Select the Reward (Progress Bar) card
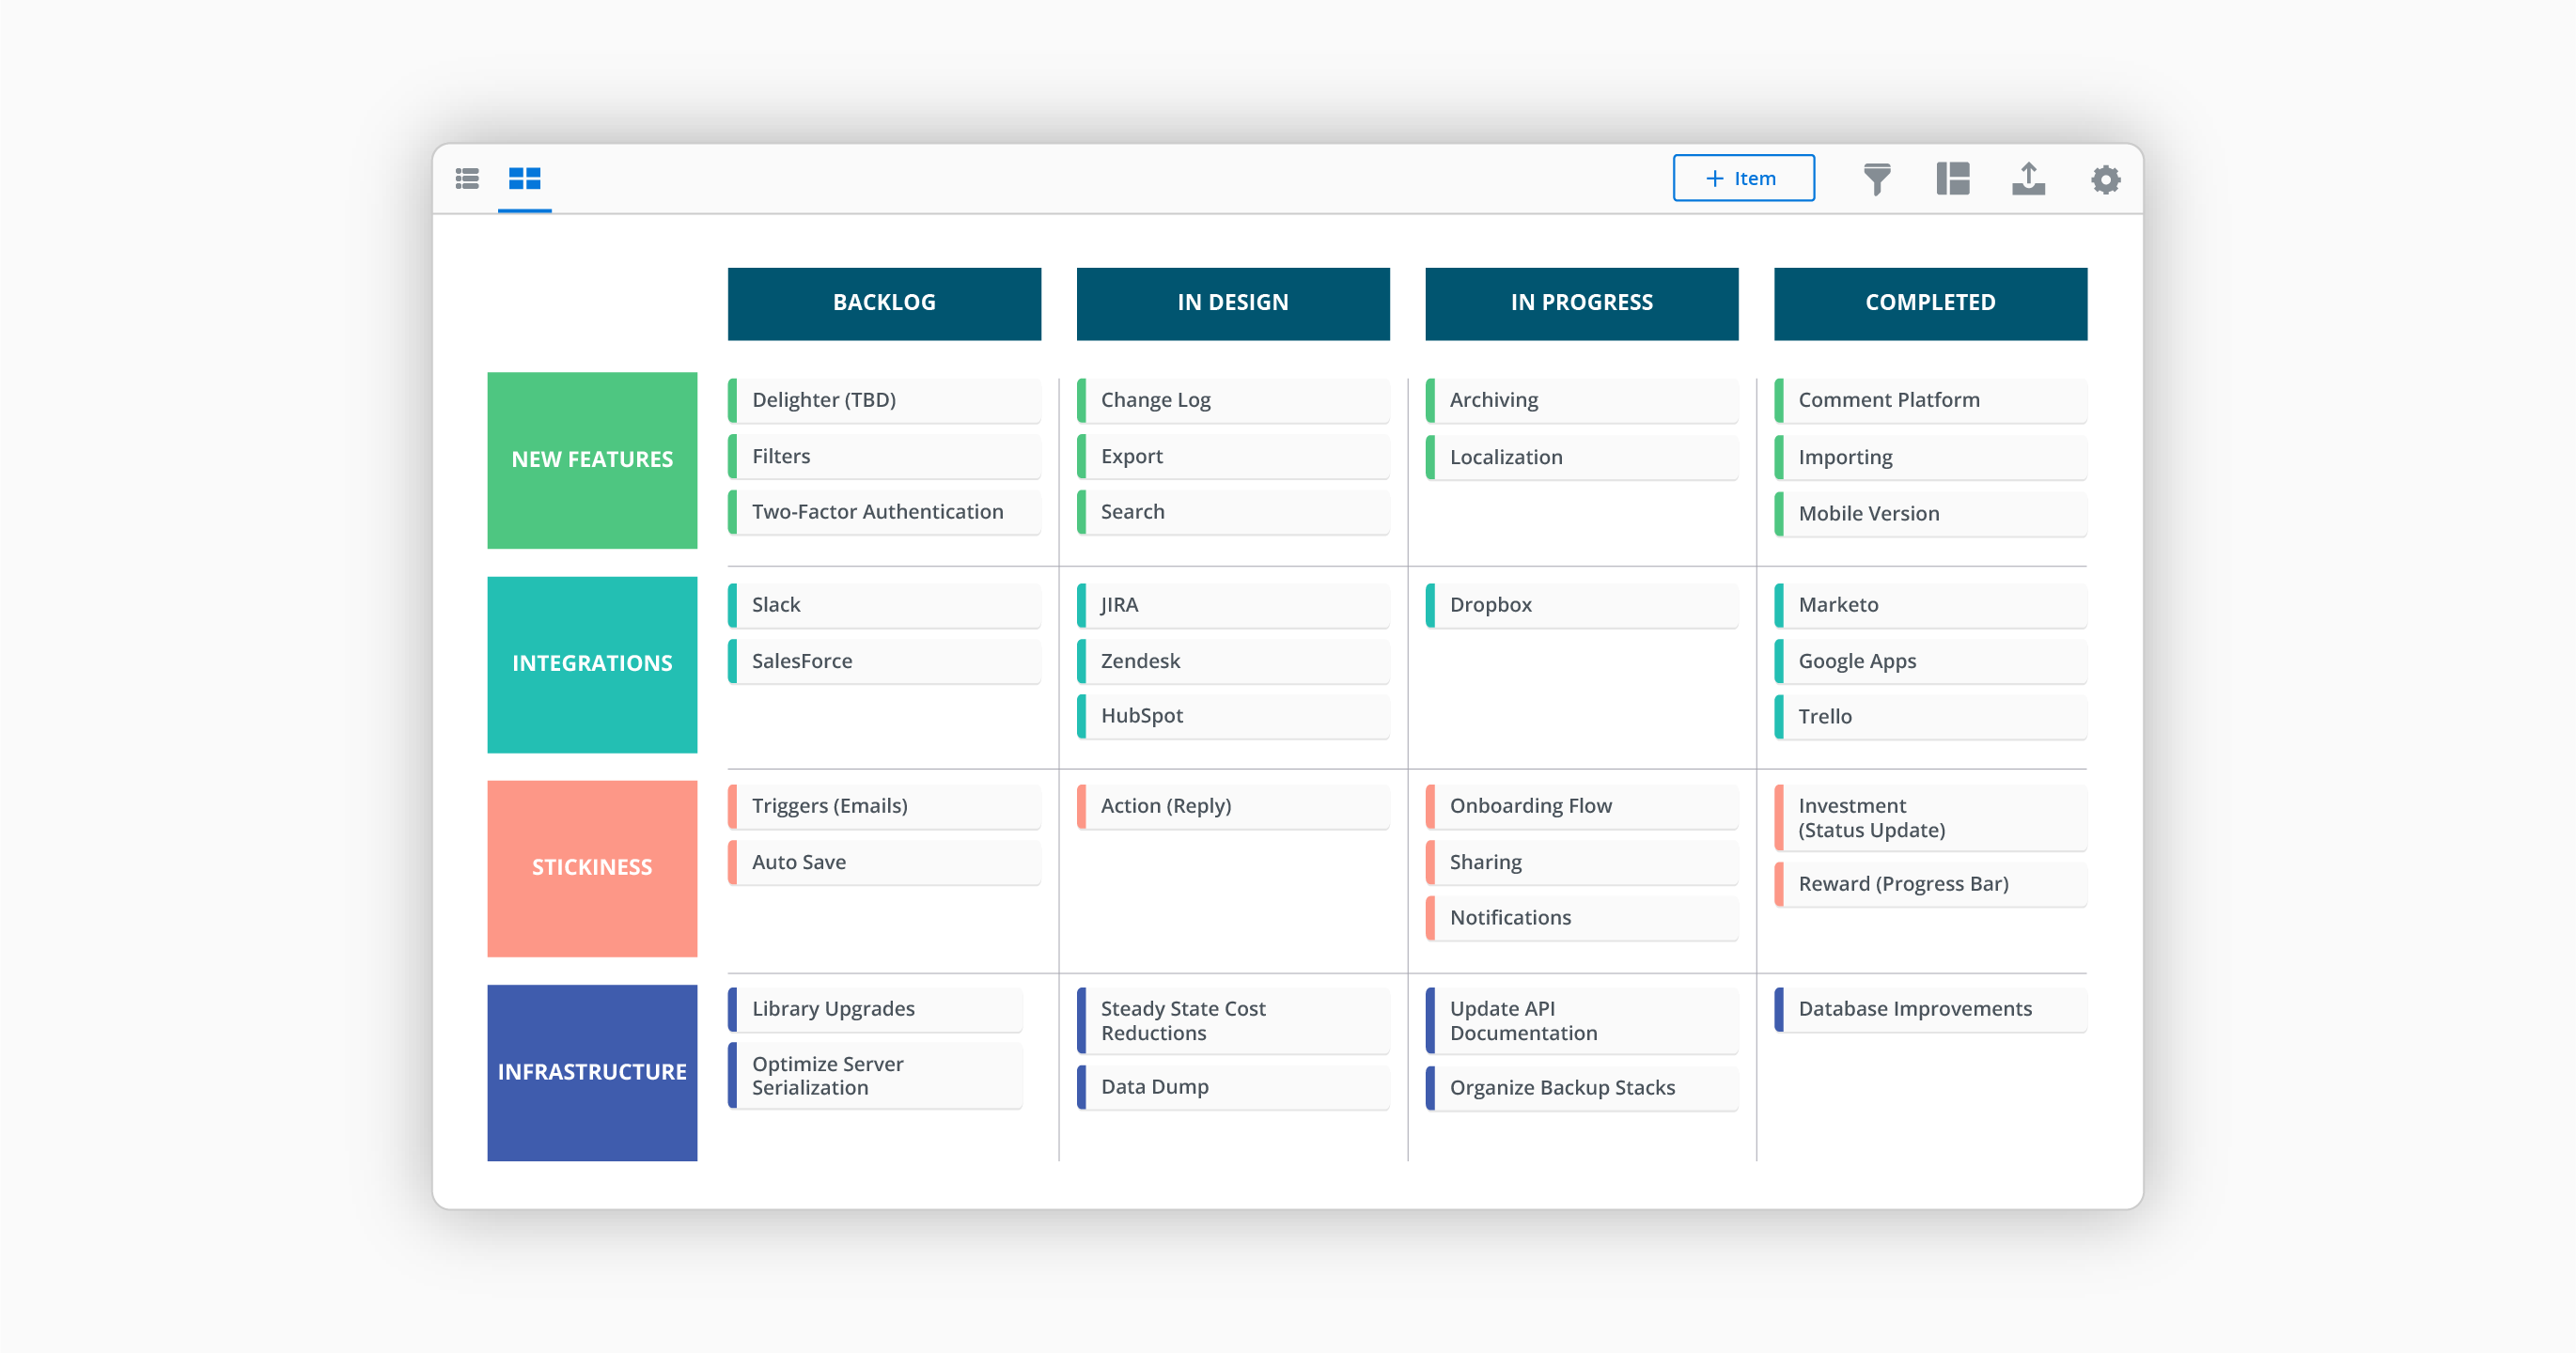The width and height of the screenshot is (2576, 1353). click(x=1929, y=884)
